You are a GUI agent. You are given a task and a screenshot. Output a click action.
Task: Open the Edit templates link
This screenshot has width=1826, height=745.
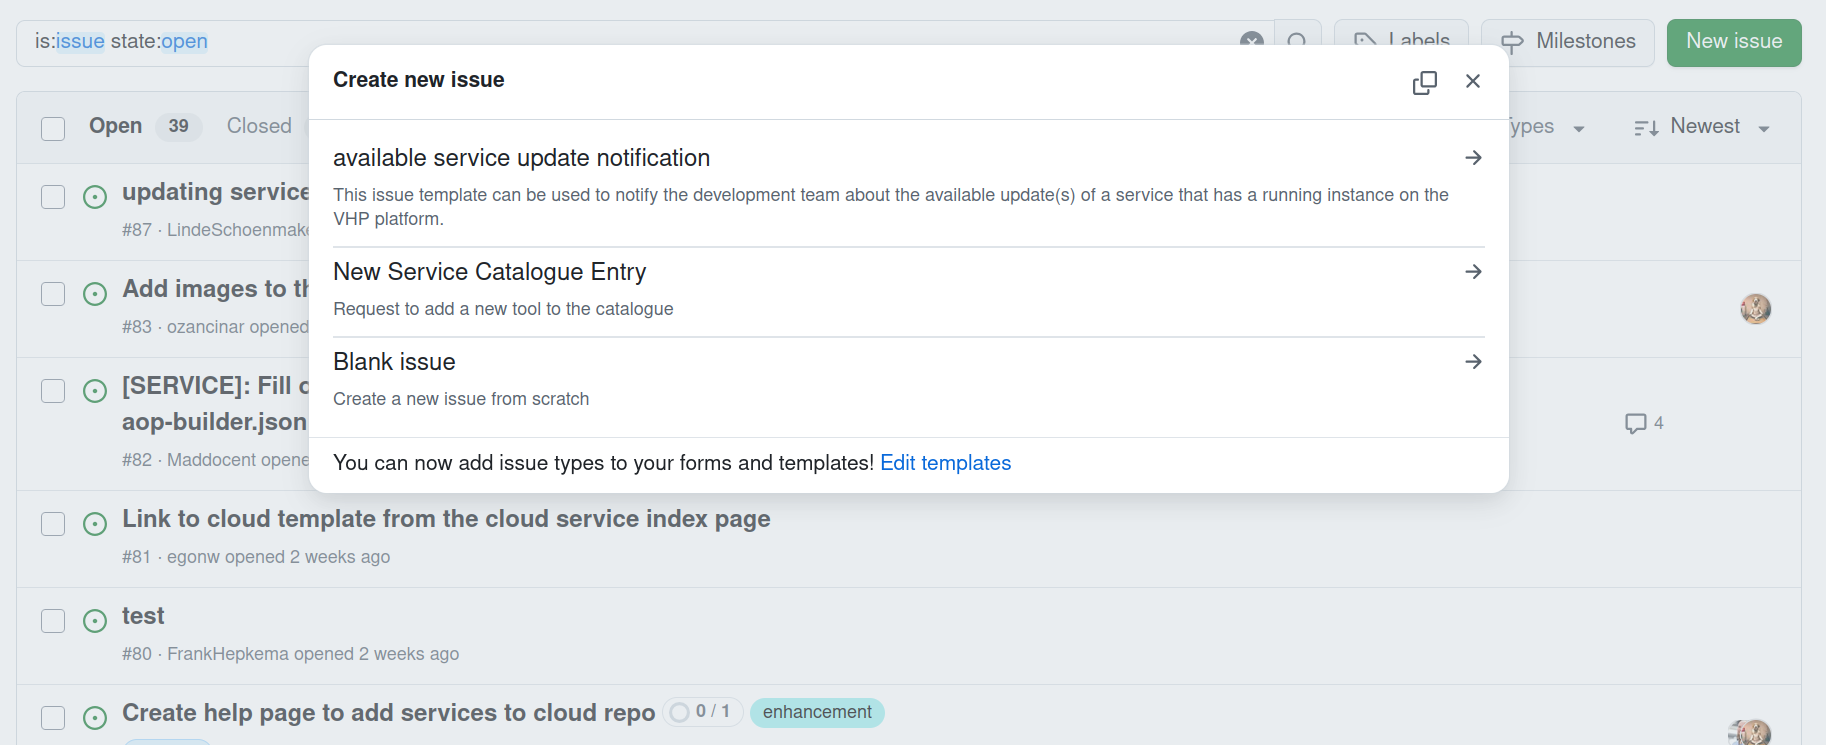pos(945,463)
